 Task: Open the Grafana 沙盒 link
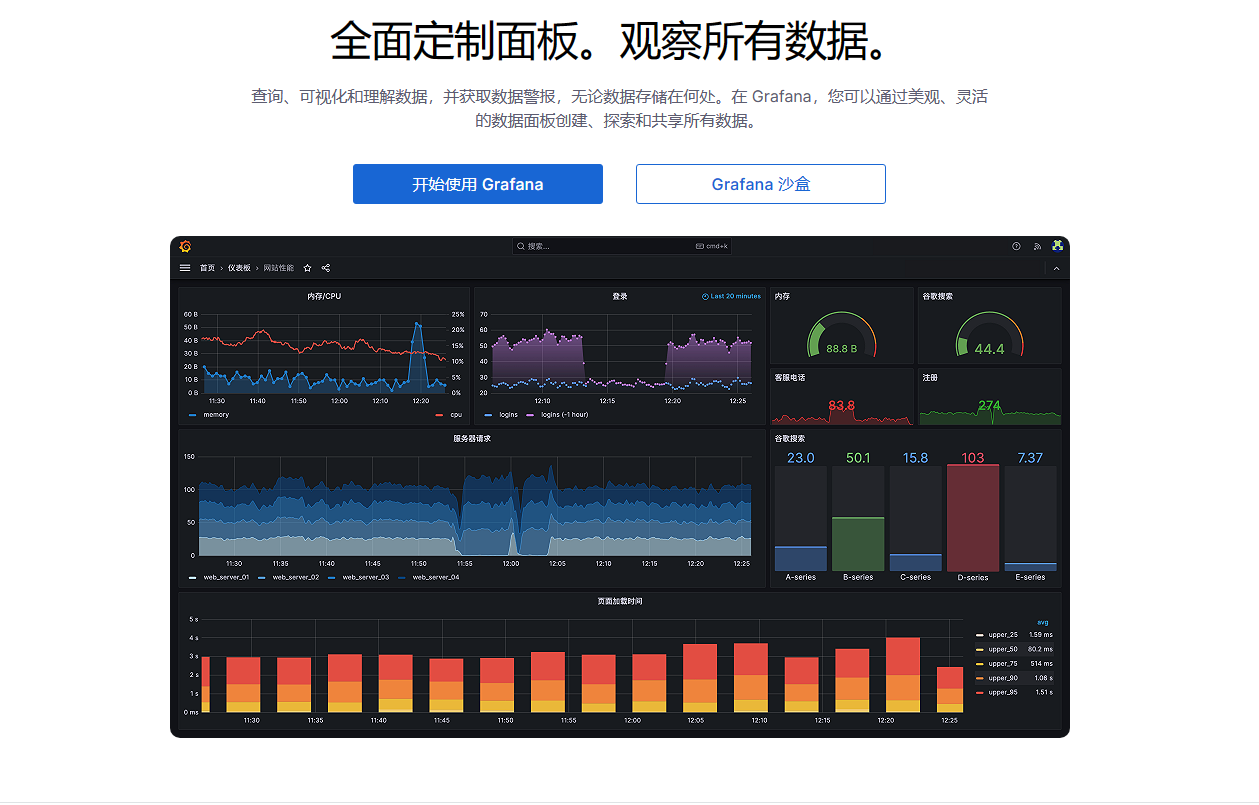coord(761,184)
